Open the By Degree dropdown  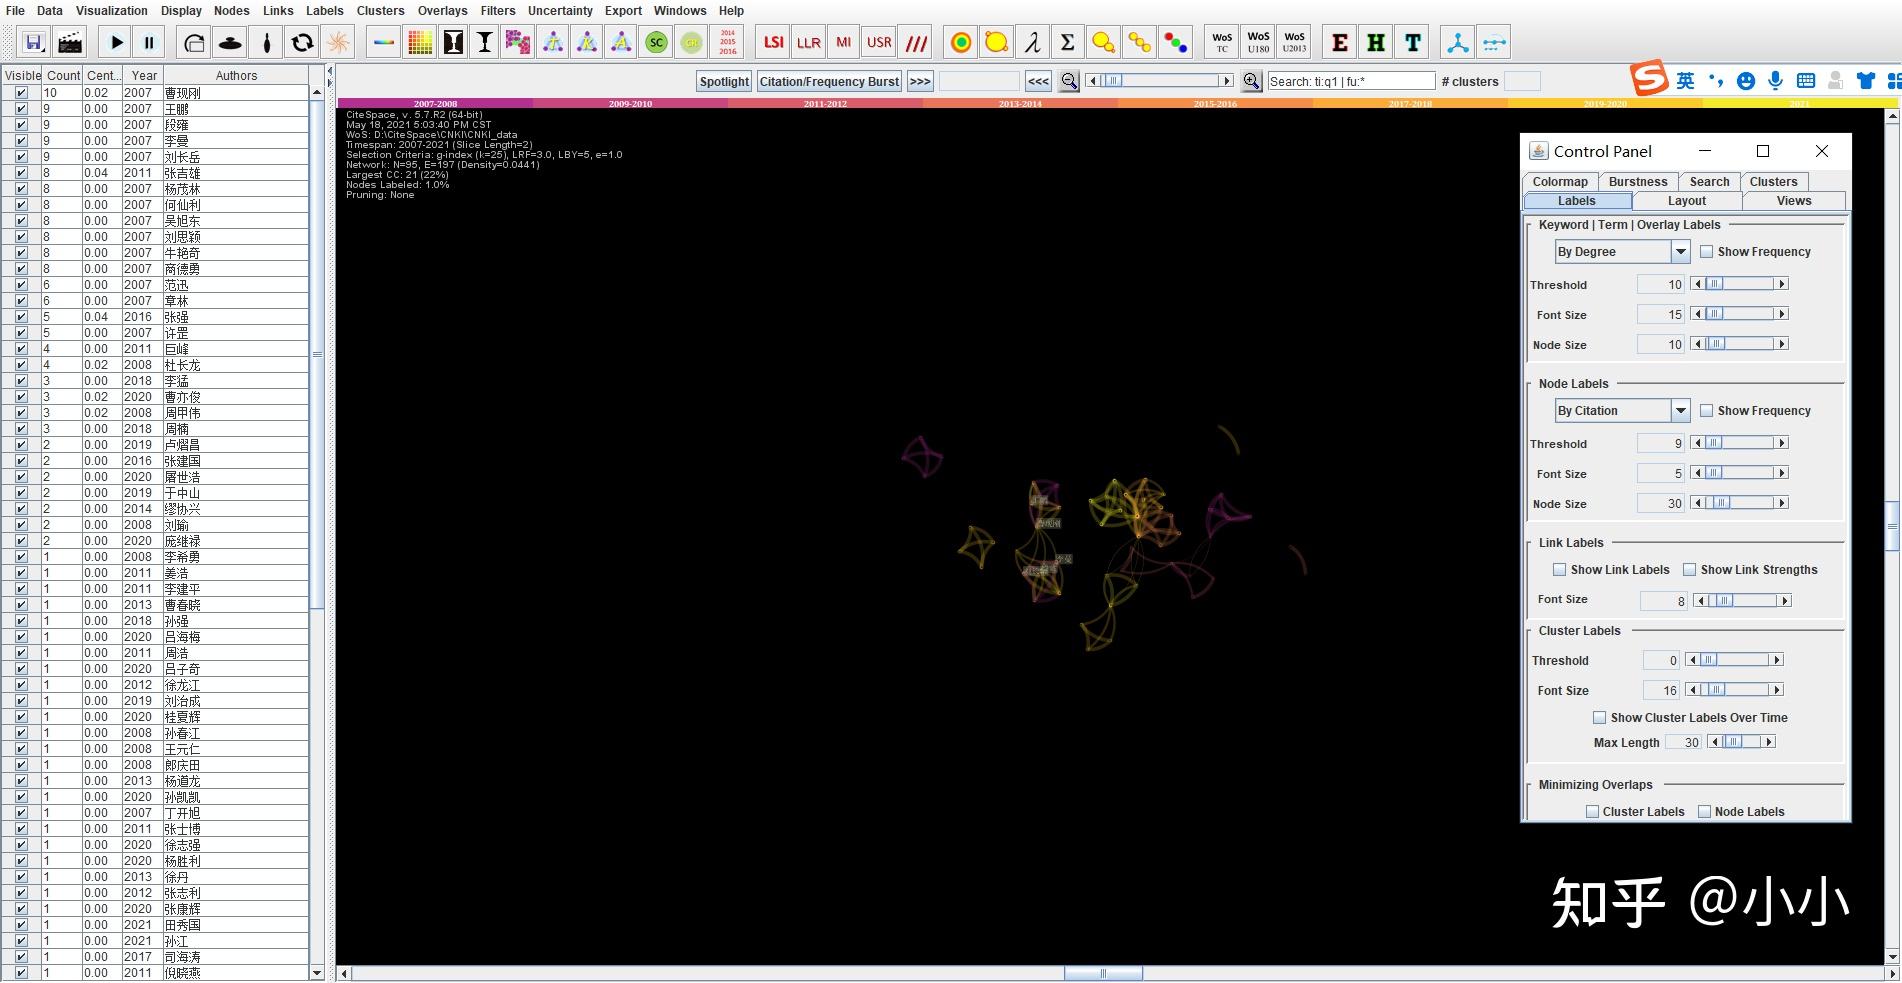point(1680,252)
